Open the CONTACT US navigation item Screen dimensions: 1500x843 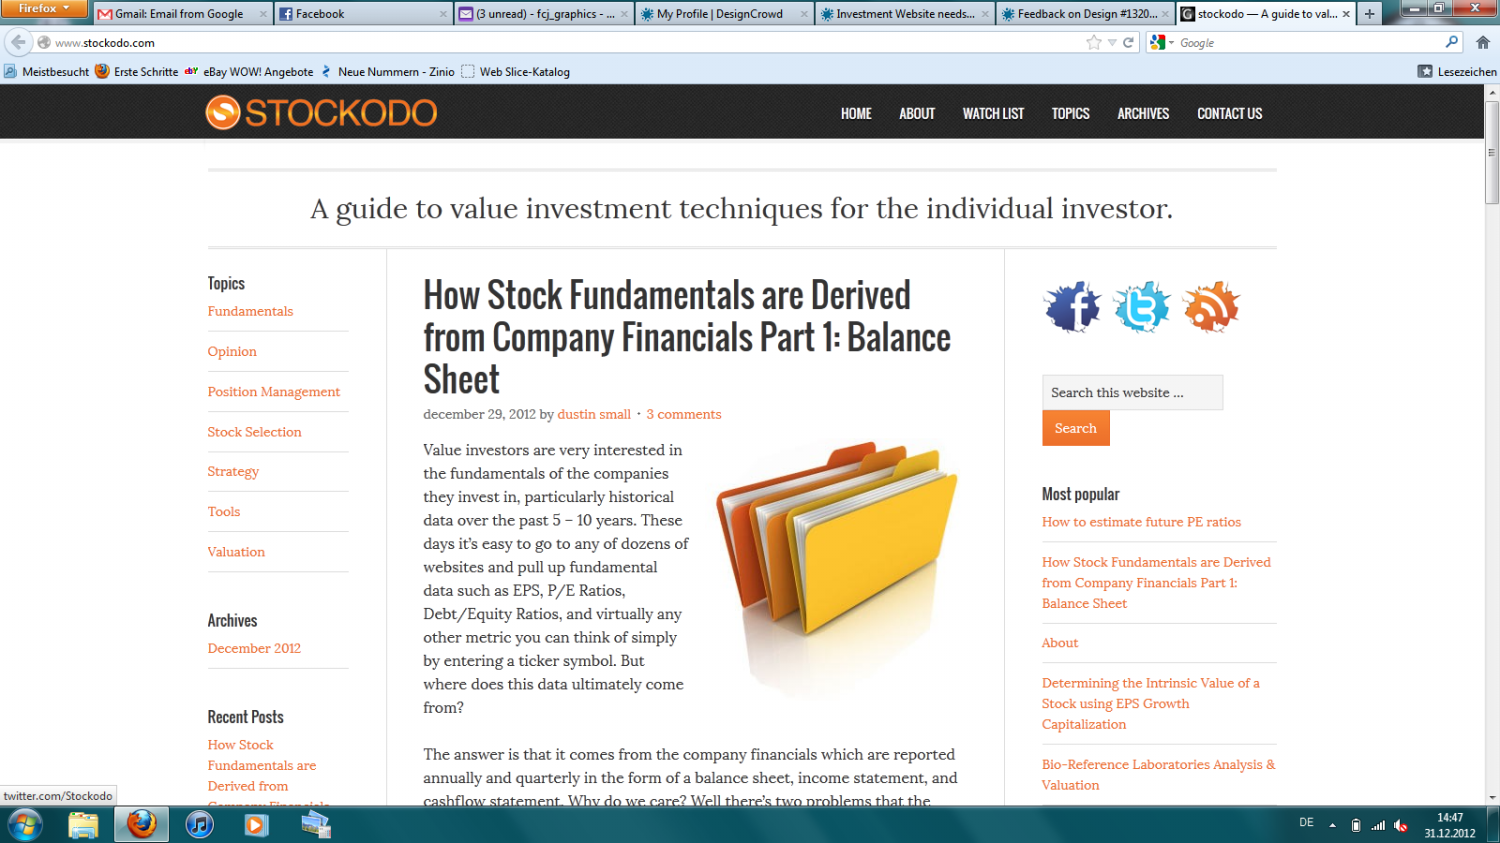pyautogui.click(x=1229, y=113)
